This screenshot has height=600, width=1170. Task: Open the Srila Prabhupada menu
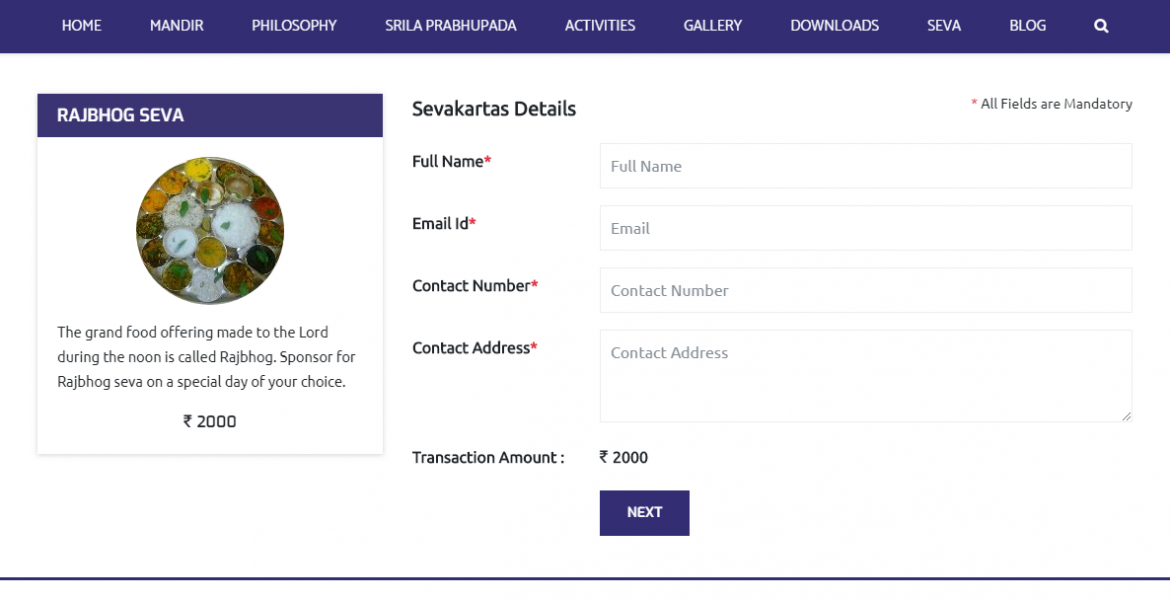click(450, 26)
